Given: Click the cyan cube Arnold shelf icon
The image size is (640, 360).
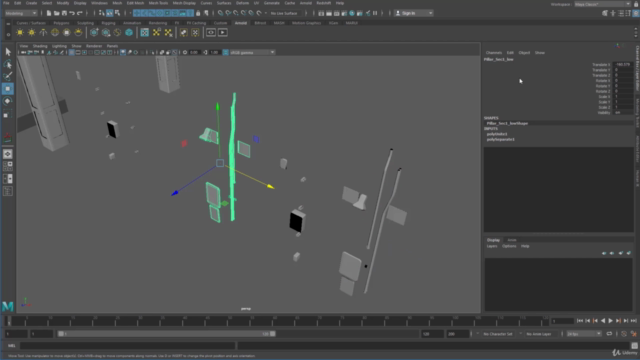Looking at the screenshot, I should pos(129,32).
